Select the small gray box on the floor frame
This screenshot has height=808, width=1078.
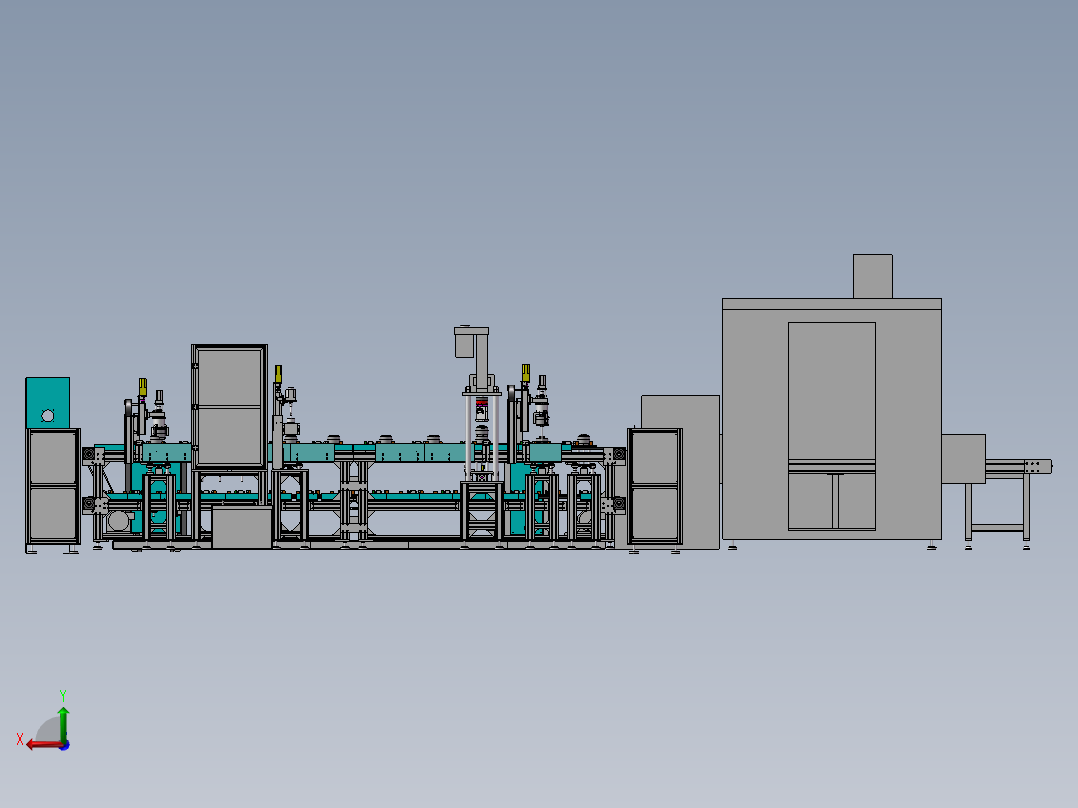pyautogui.click(x=241, y=527)
